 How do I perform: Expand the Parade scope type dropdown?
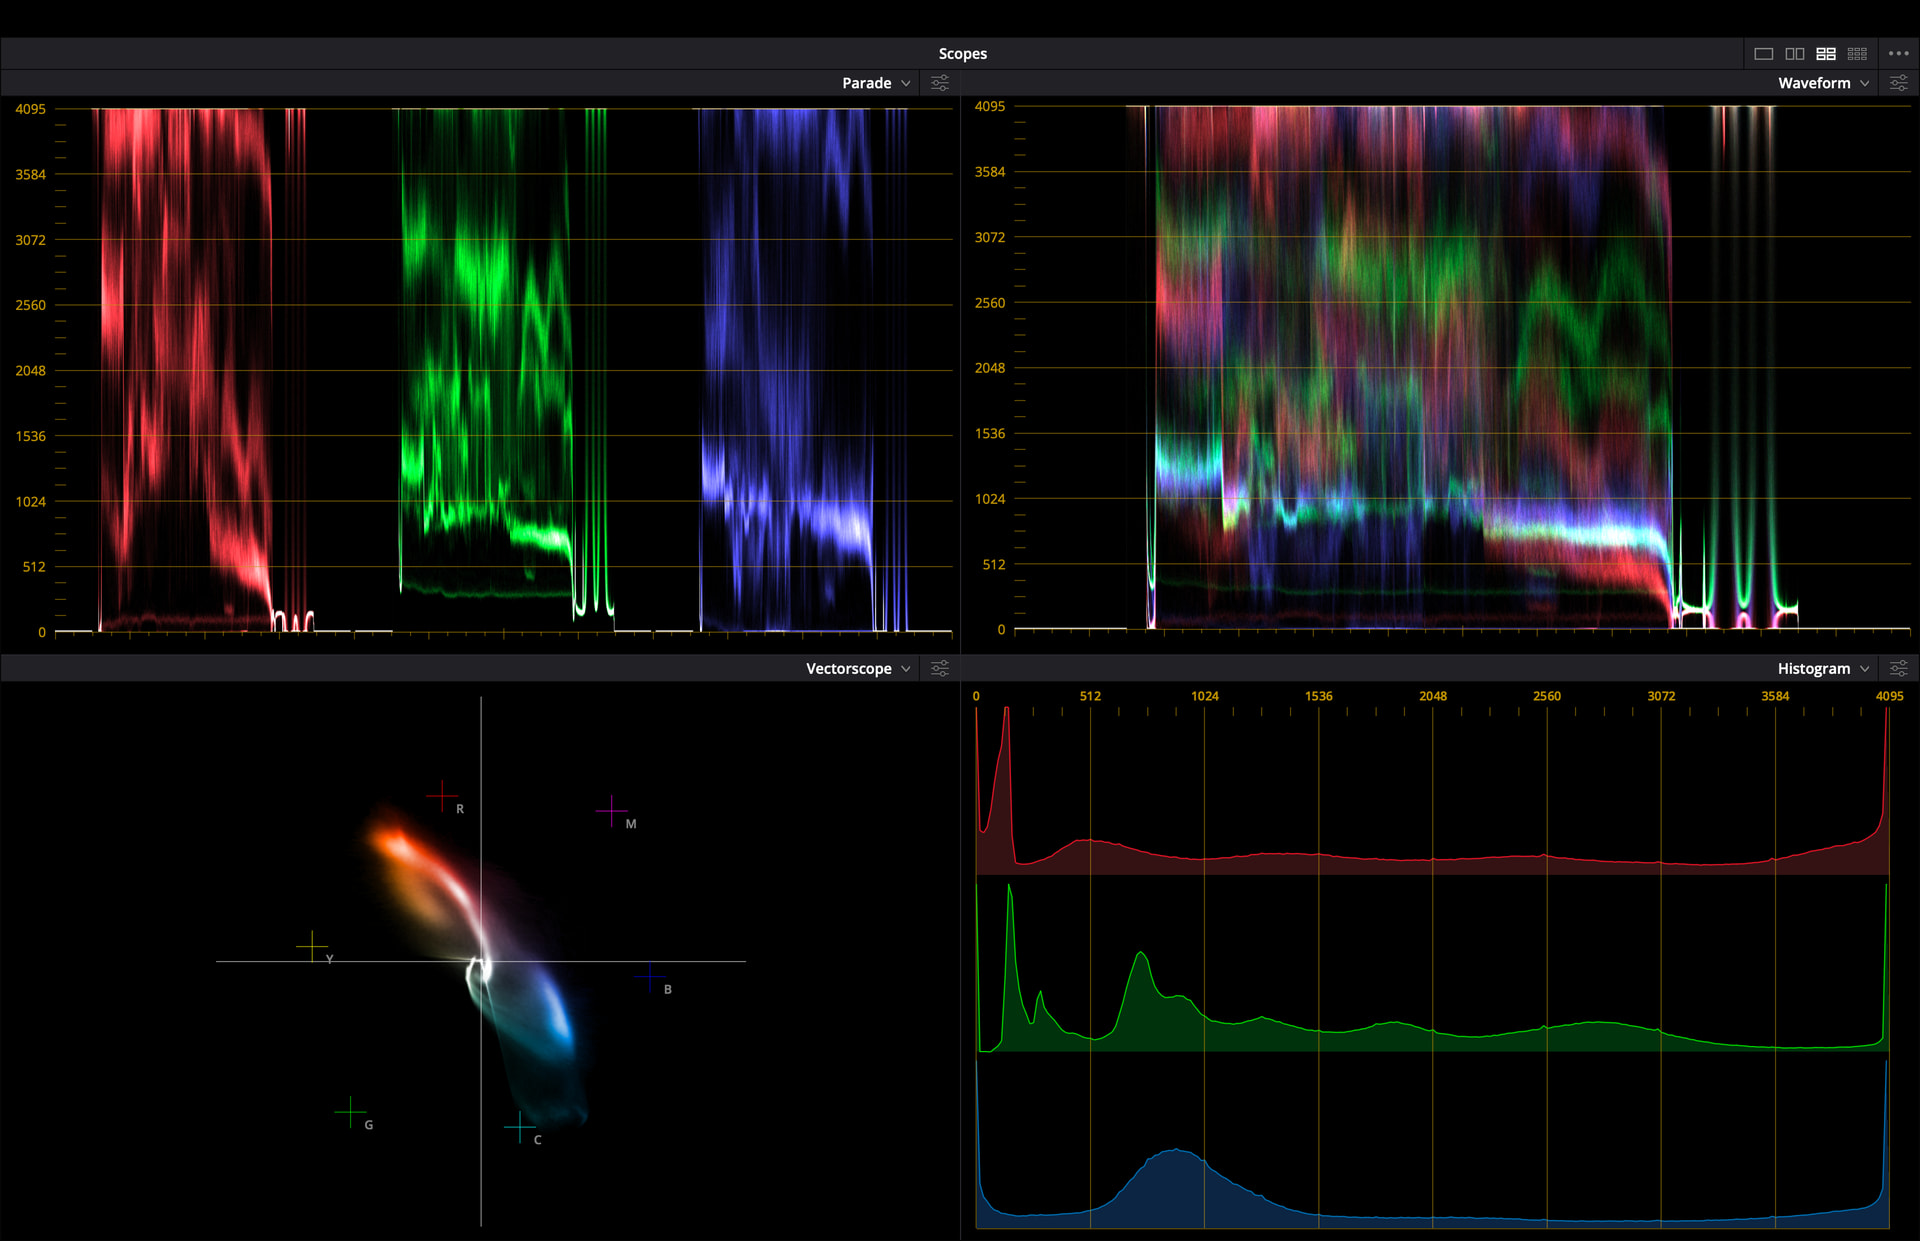906,83
